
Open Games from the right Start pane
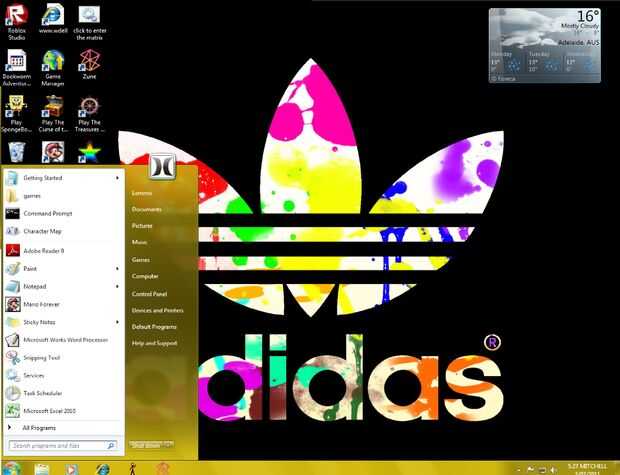[x=141, y=260]
